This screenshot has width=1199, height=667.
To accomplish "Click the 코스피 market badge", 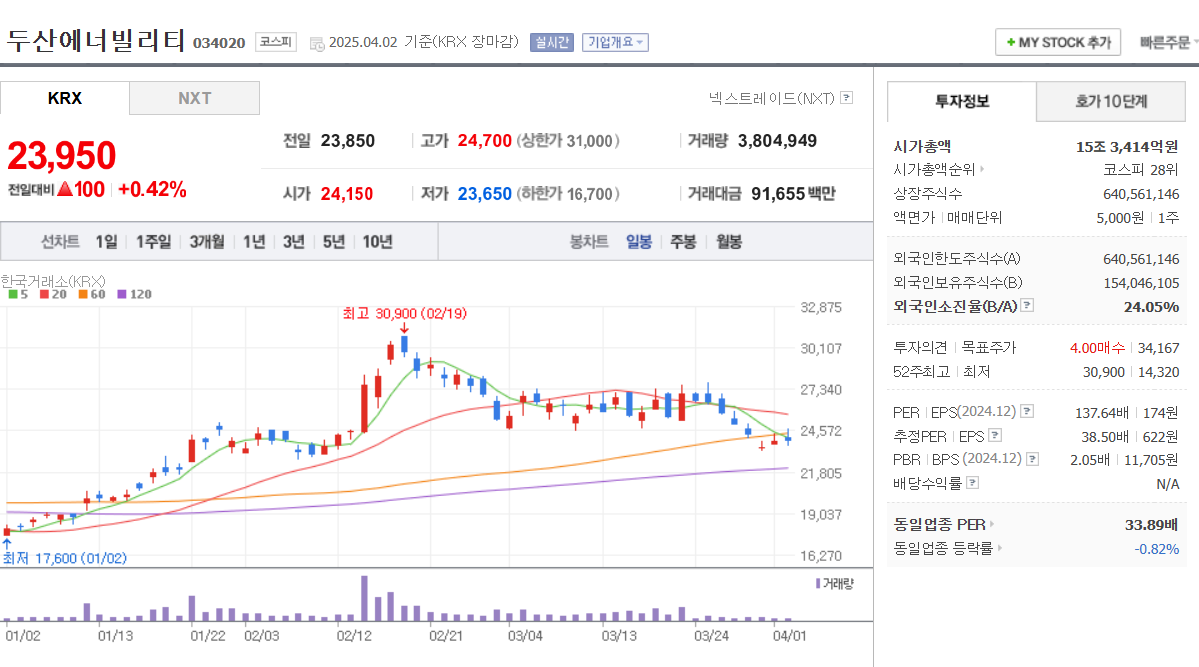I will click(275, 42).
